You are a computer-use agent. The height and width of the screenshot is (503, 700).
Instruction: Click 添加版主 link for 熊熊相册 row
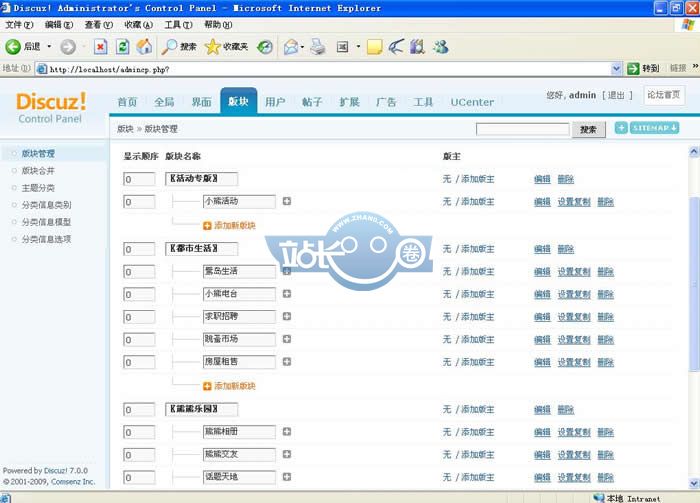(478, 432)
